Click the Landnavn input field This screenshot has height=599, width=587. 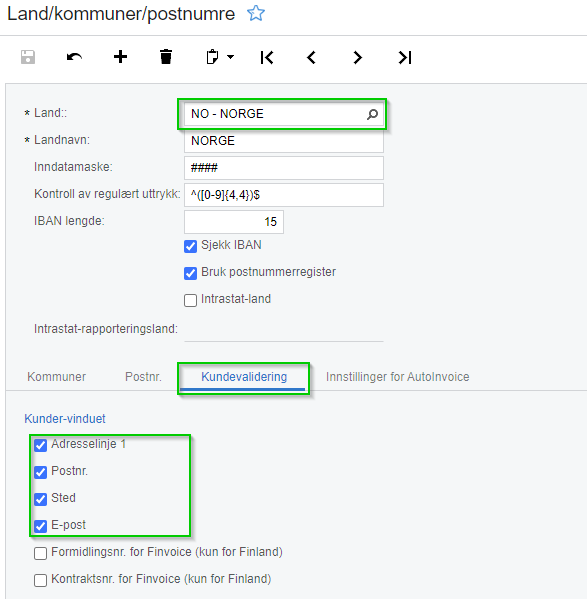pyautogui.click(x=283, y=141)
